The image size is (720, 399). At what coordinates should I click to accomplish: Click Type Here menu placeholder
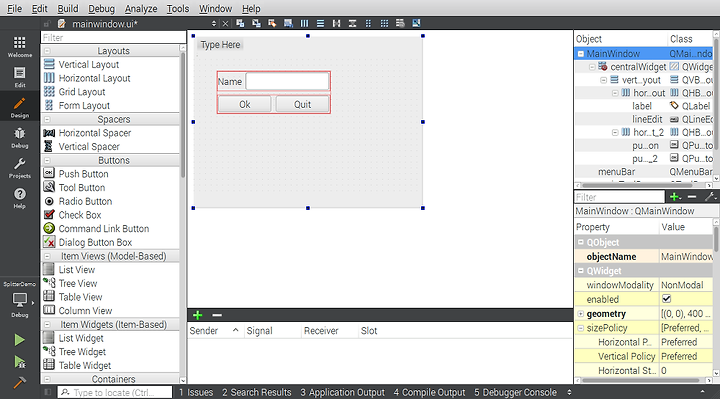220,45
